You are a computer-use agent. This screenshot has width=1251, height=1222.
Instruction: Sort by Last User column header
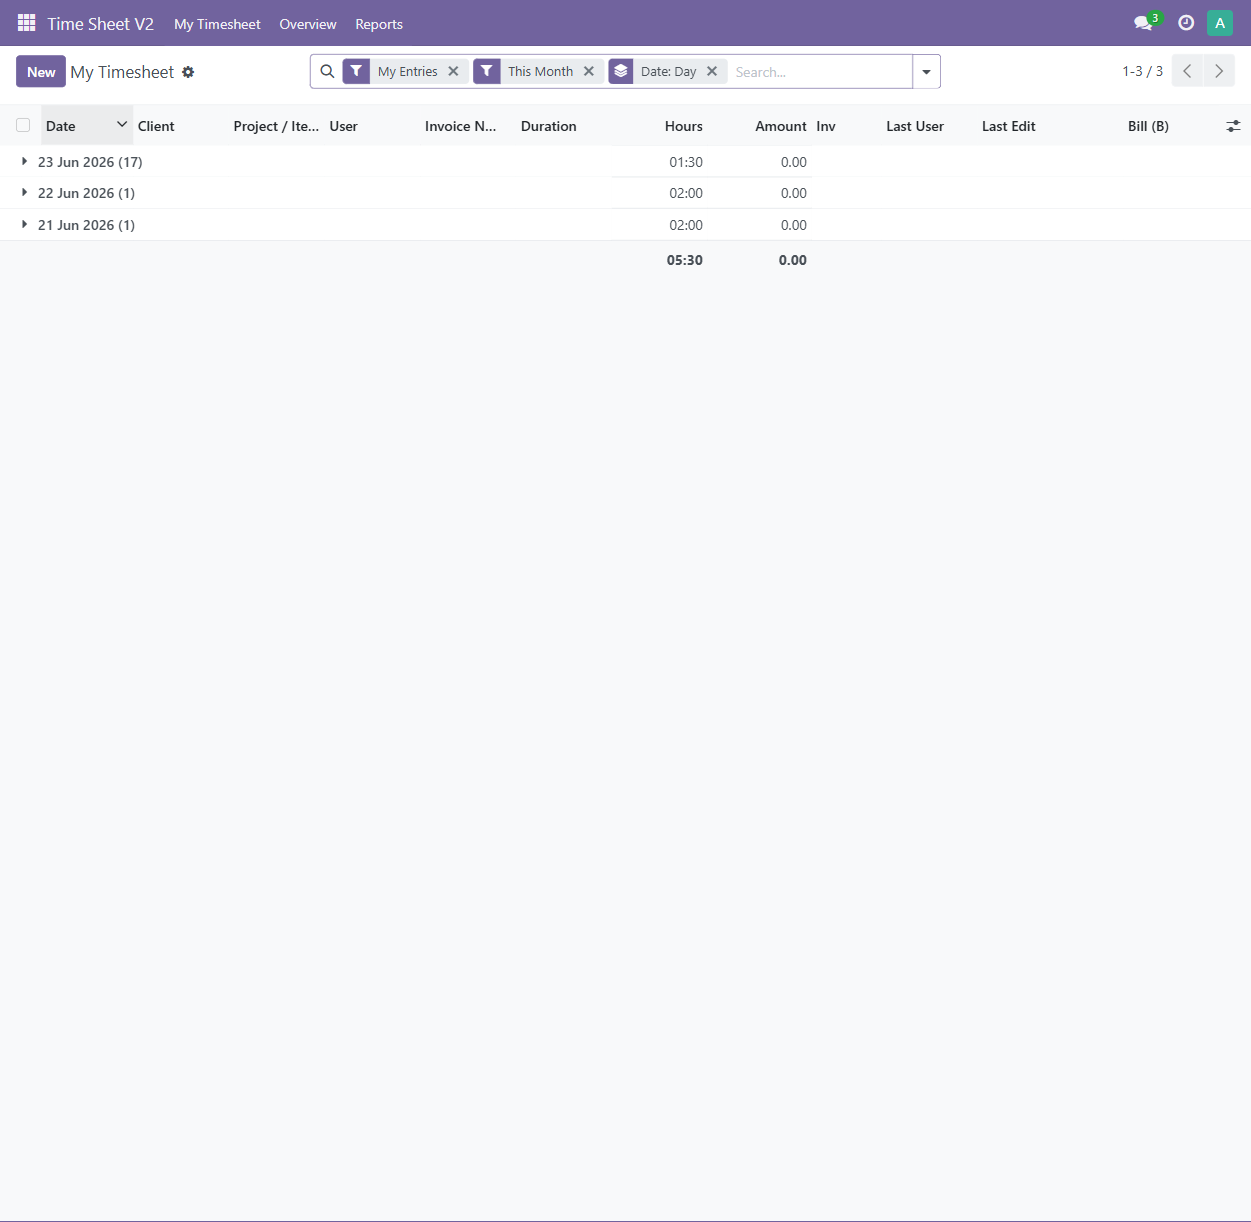915,126
